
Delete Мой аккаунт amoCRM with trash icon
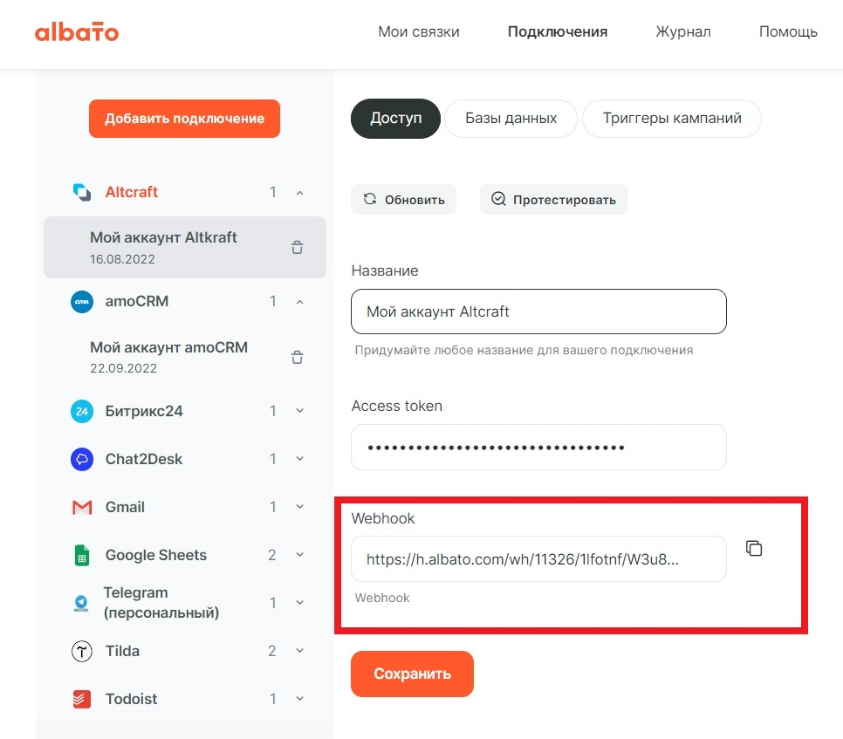coord(297,357)
